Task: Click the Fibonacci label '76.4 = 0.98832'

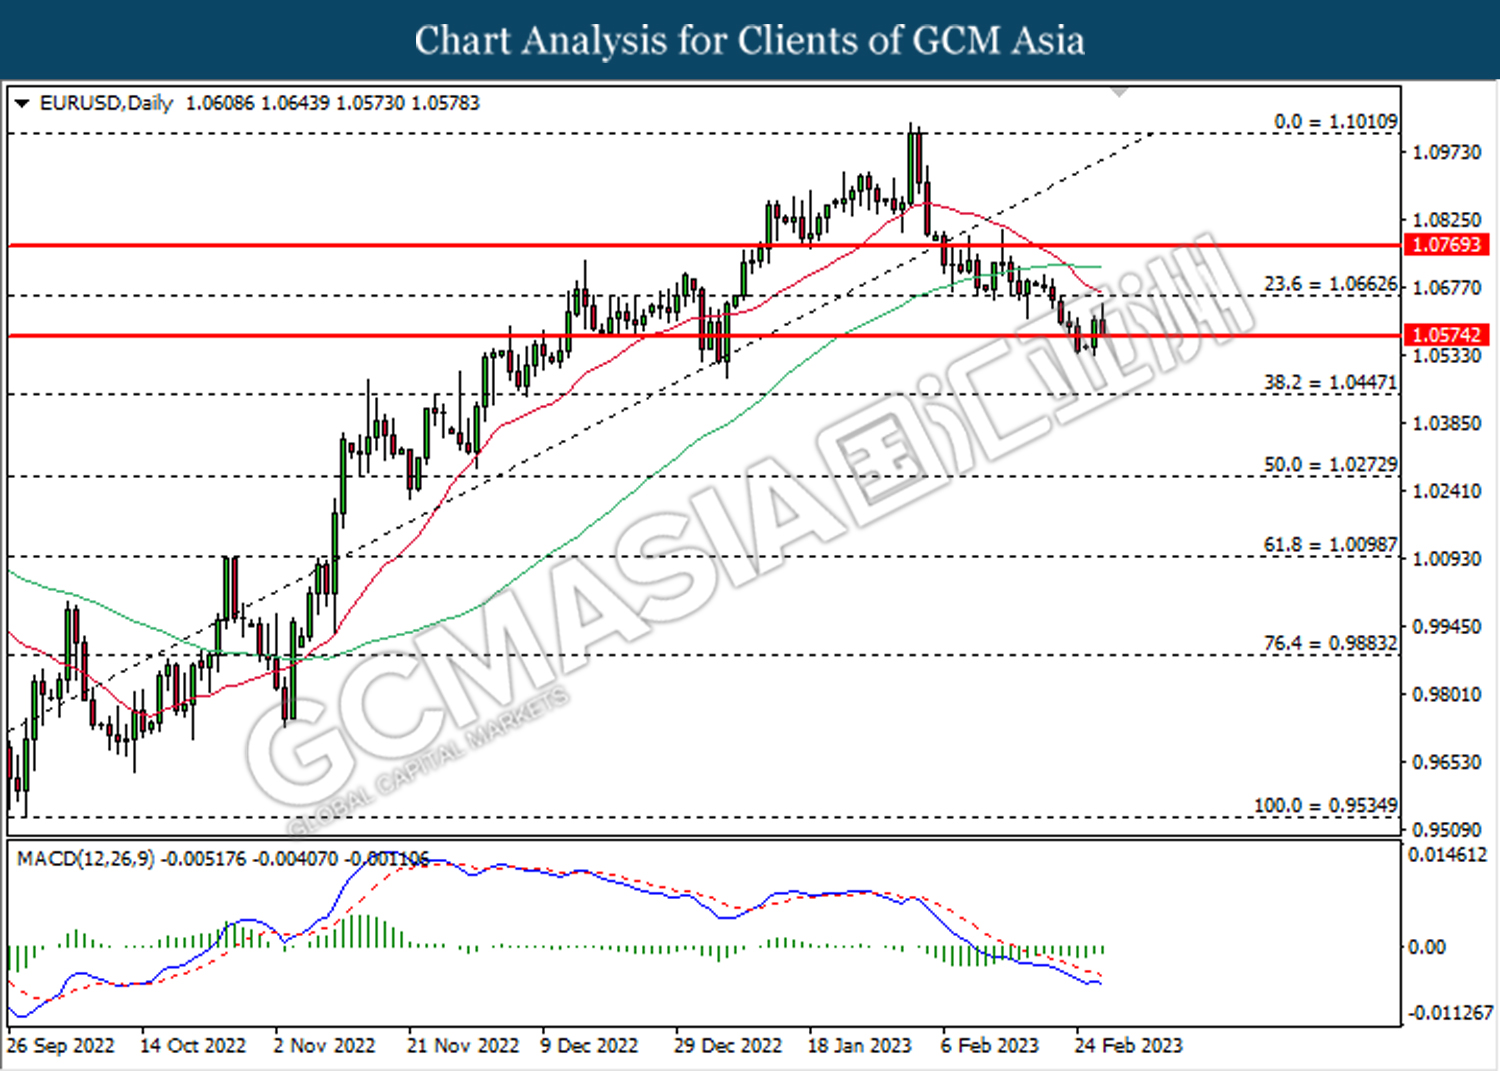Action: tap(1330, 643)
